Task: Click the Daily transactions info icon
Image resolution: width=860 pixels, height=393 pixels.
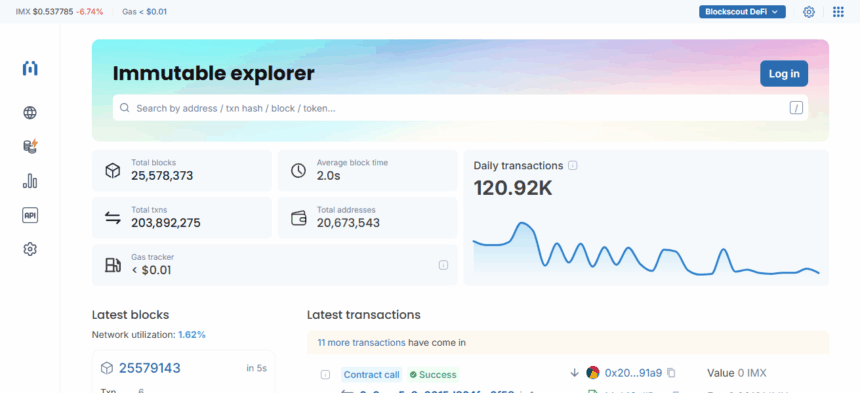Action: 573,166
